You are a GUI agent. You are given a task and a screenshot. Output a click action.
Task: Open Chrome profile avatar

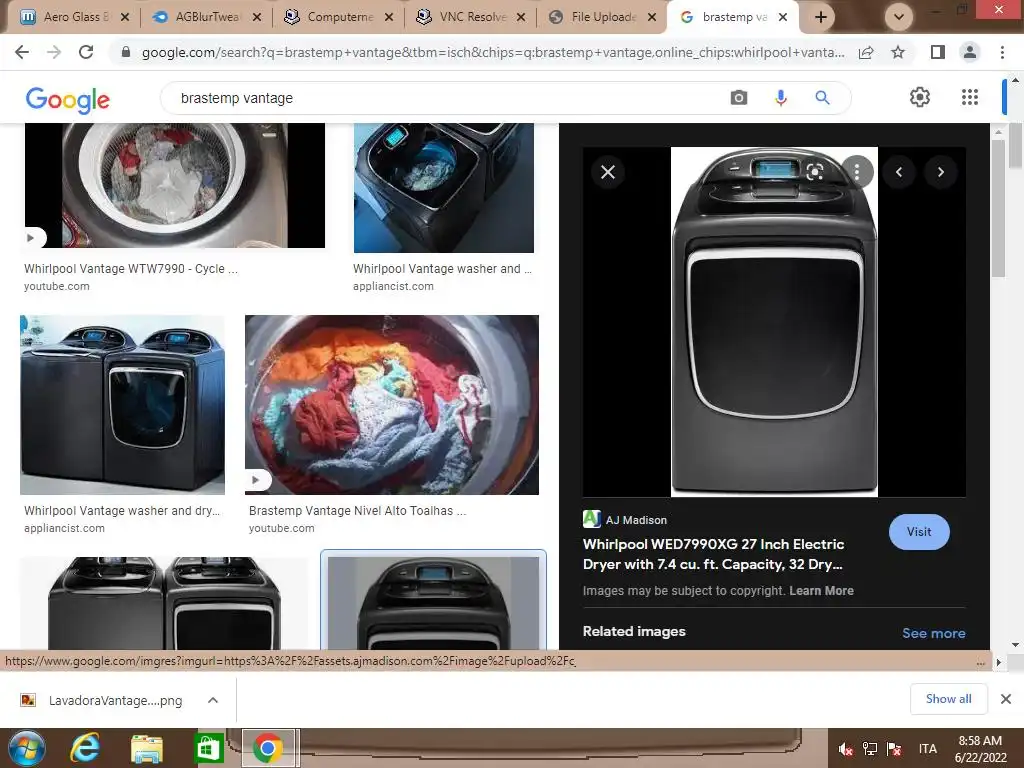(x=970, y=52)
